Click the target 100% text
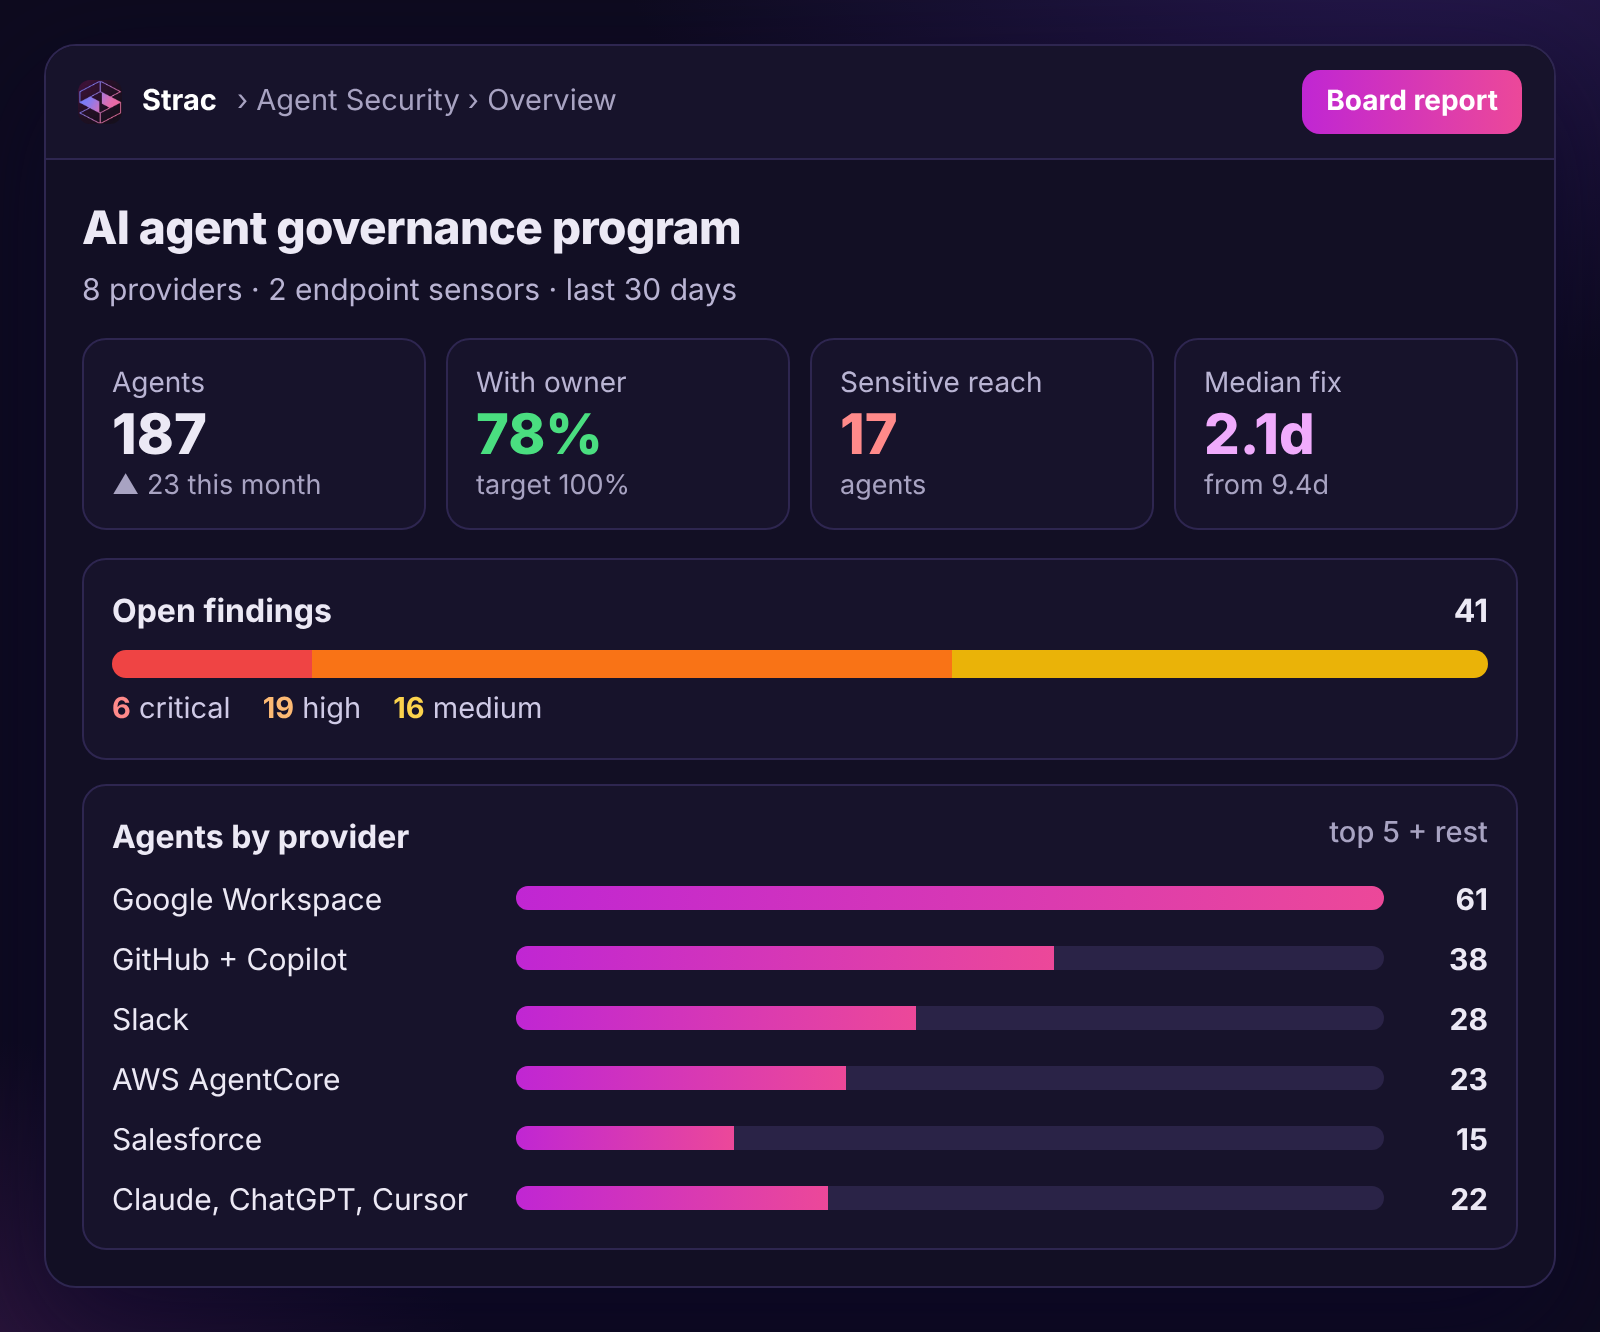The width and height of the screenshot is (1600, 1332). [x=552, y=485]
